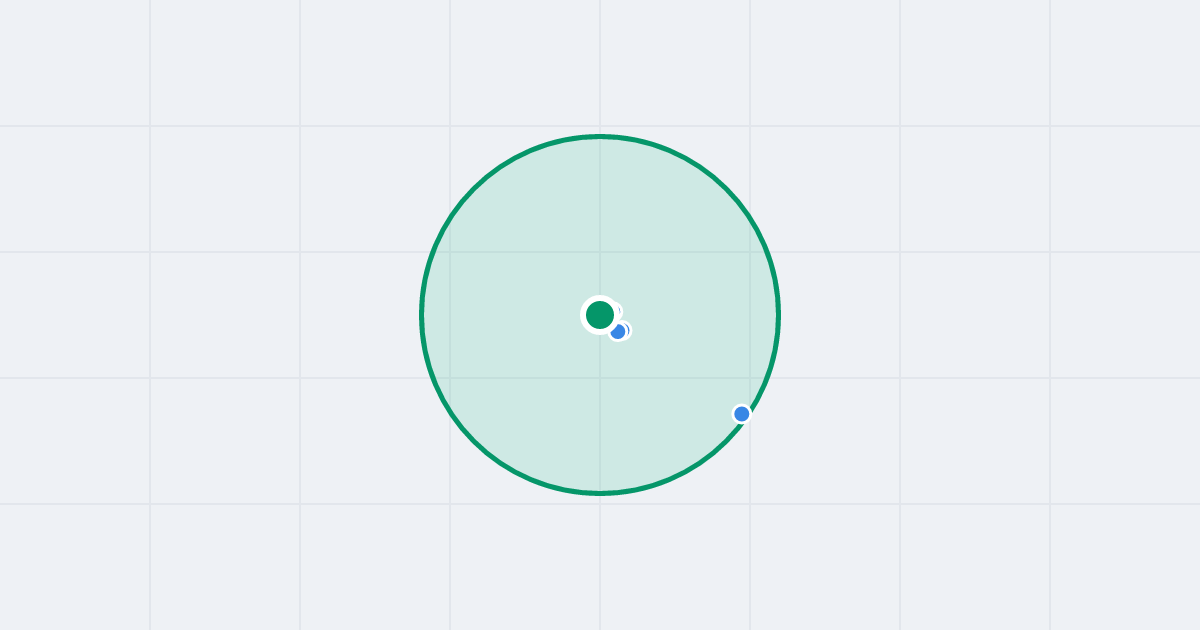Click the blue dot just beside the center
The width and height of the screenshot is (1200, 630).
point(618,331)
